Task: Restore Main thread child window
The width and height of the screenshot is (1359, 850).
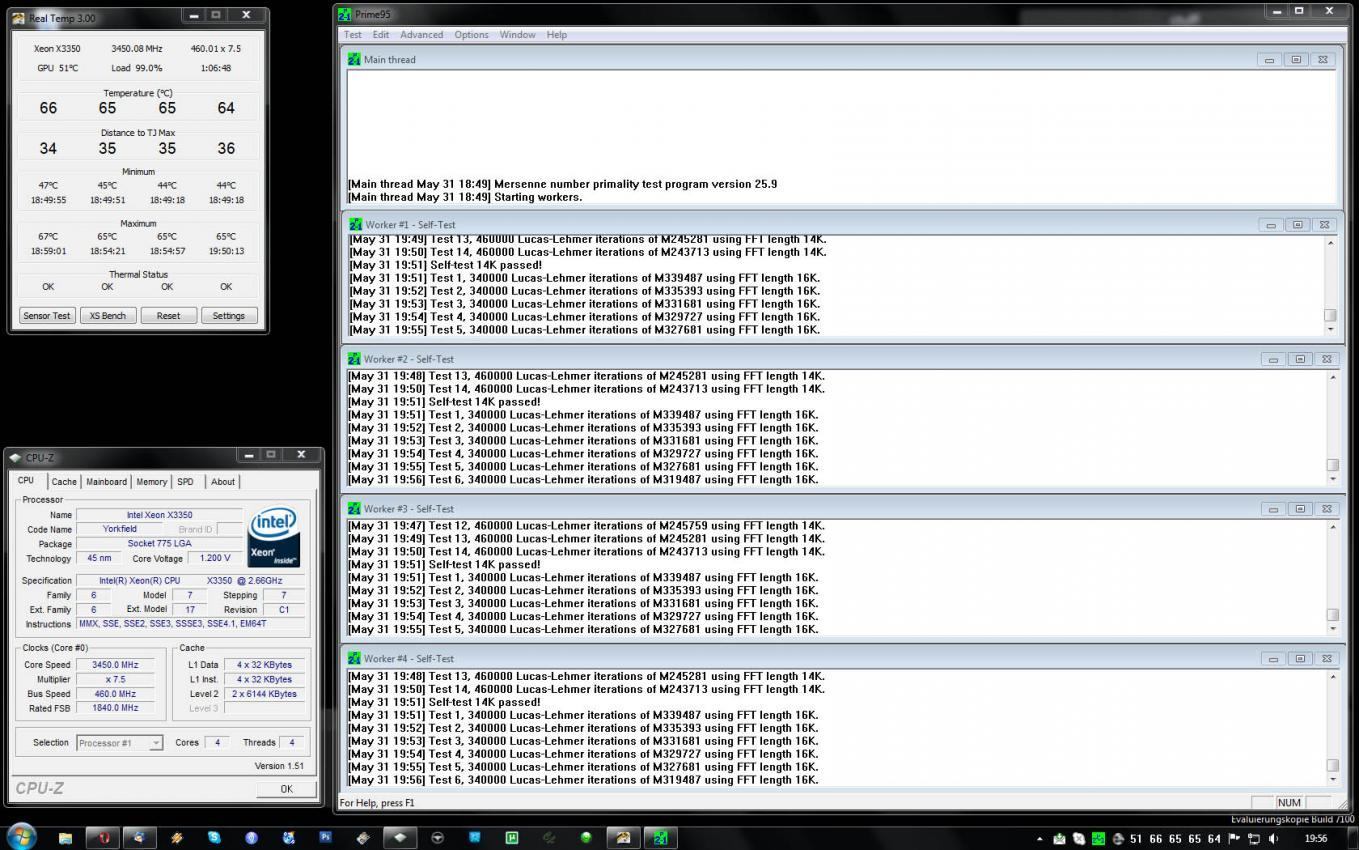Action: [1296, 60]
